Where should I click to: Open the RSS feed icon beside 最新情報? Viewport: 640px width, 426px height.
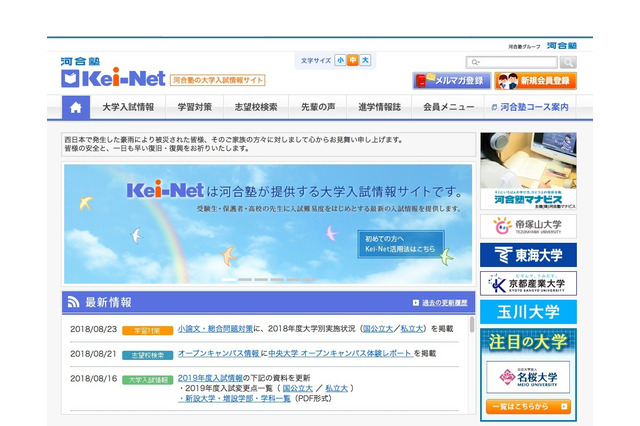pos(73,302)
